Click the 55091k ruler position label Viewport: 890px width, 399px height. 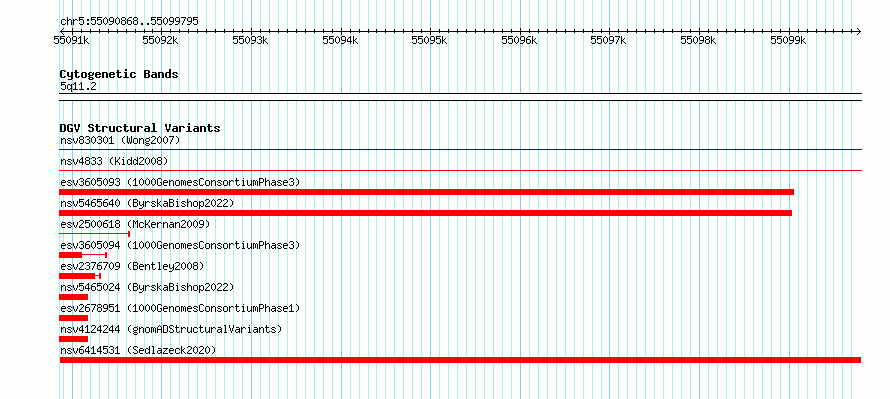coord(72,40)
